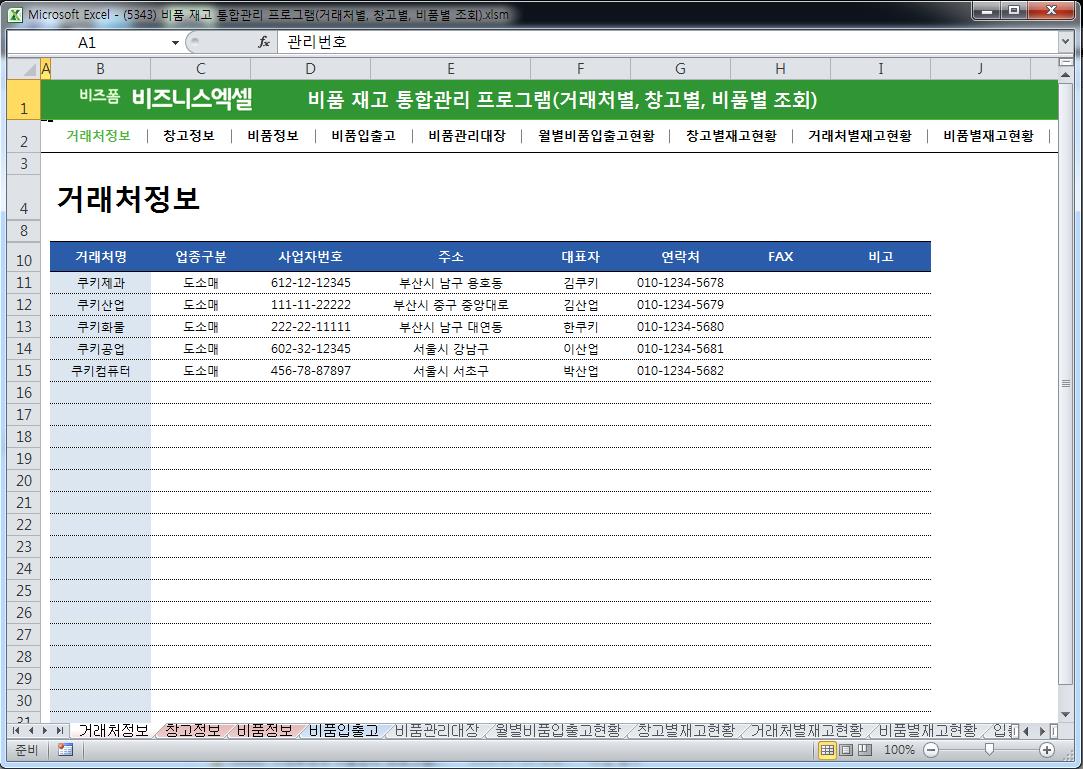Click the zoom in plus button
The height and width of the screenshot is (769, 1083).
coord(1047,750)
